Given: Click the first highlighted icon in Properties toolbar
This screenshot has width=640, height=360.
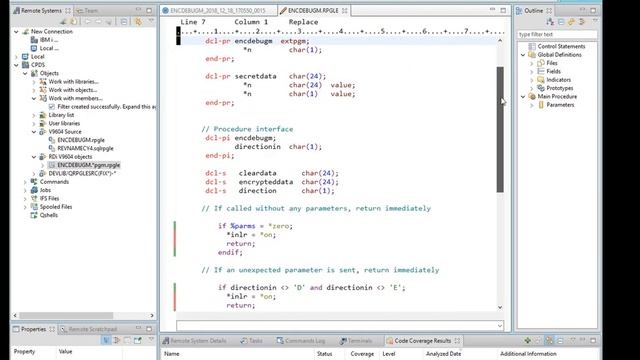Looking at the screenshot, I should click(x=106, y=340).
